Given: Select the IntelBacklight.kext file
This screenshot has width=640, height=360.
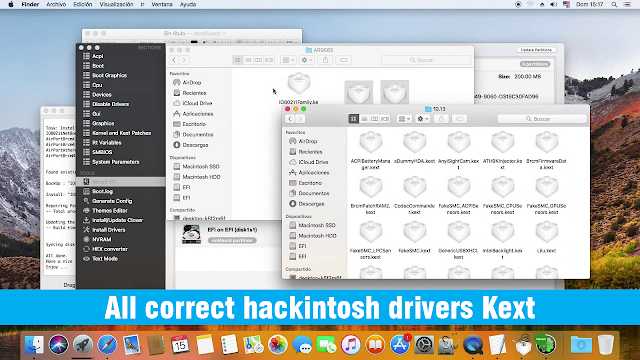Looking at the screenshot, I should click(x=503, y=241).
